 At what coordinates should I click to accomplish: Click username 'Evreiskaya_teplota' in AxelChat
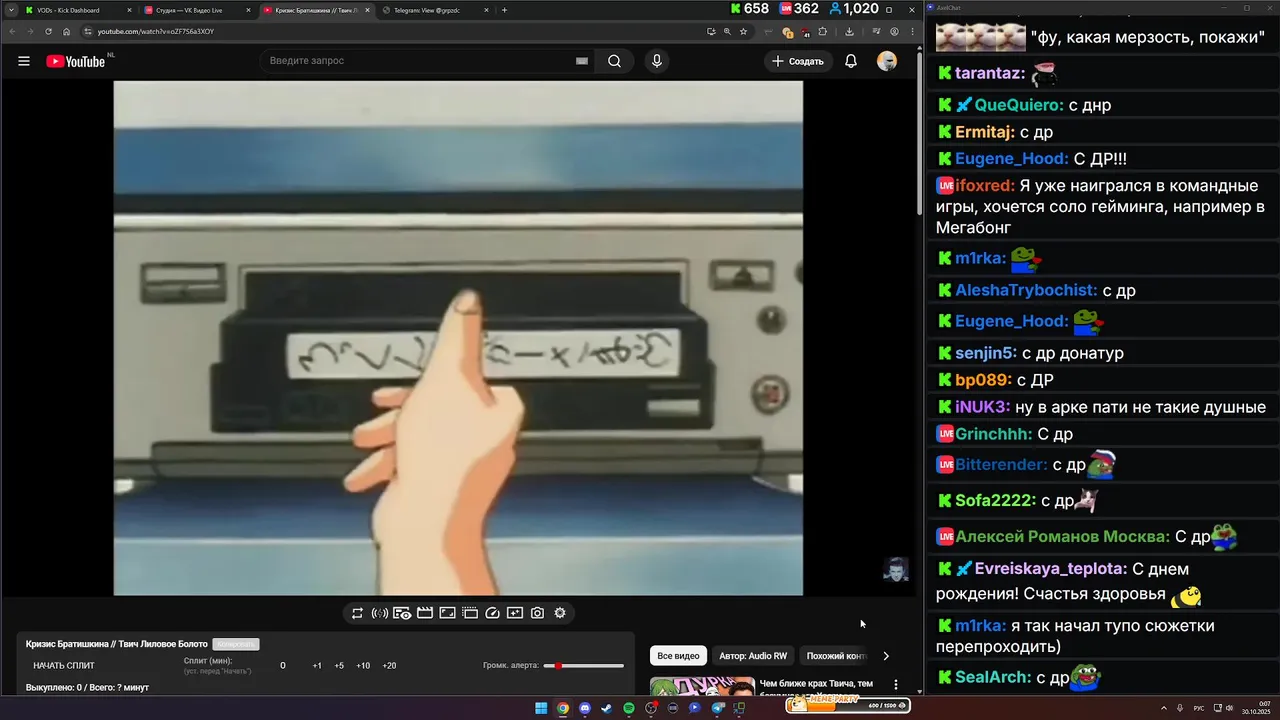point(1051,569)
